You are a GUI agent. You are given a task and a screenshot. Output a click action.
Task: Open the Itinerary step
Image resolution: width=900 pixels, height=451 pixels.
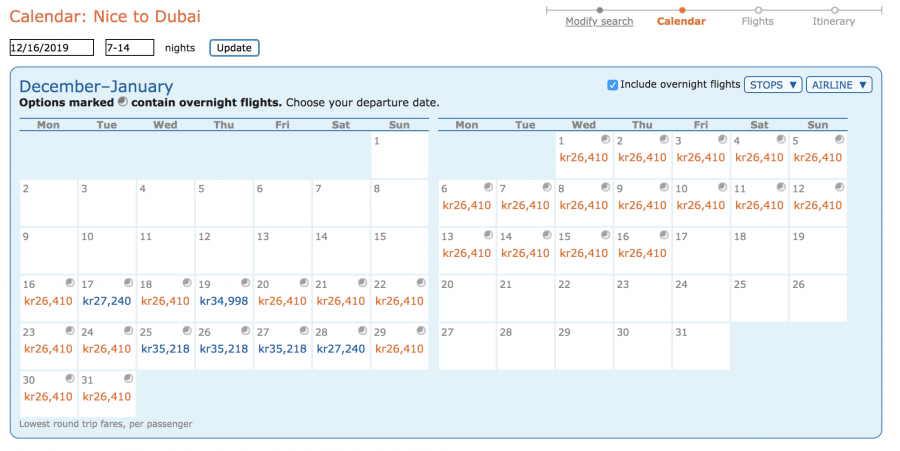click(x=834, y=21)
